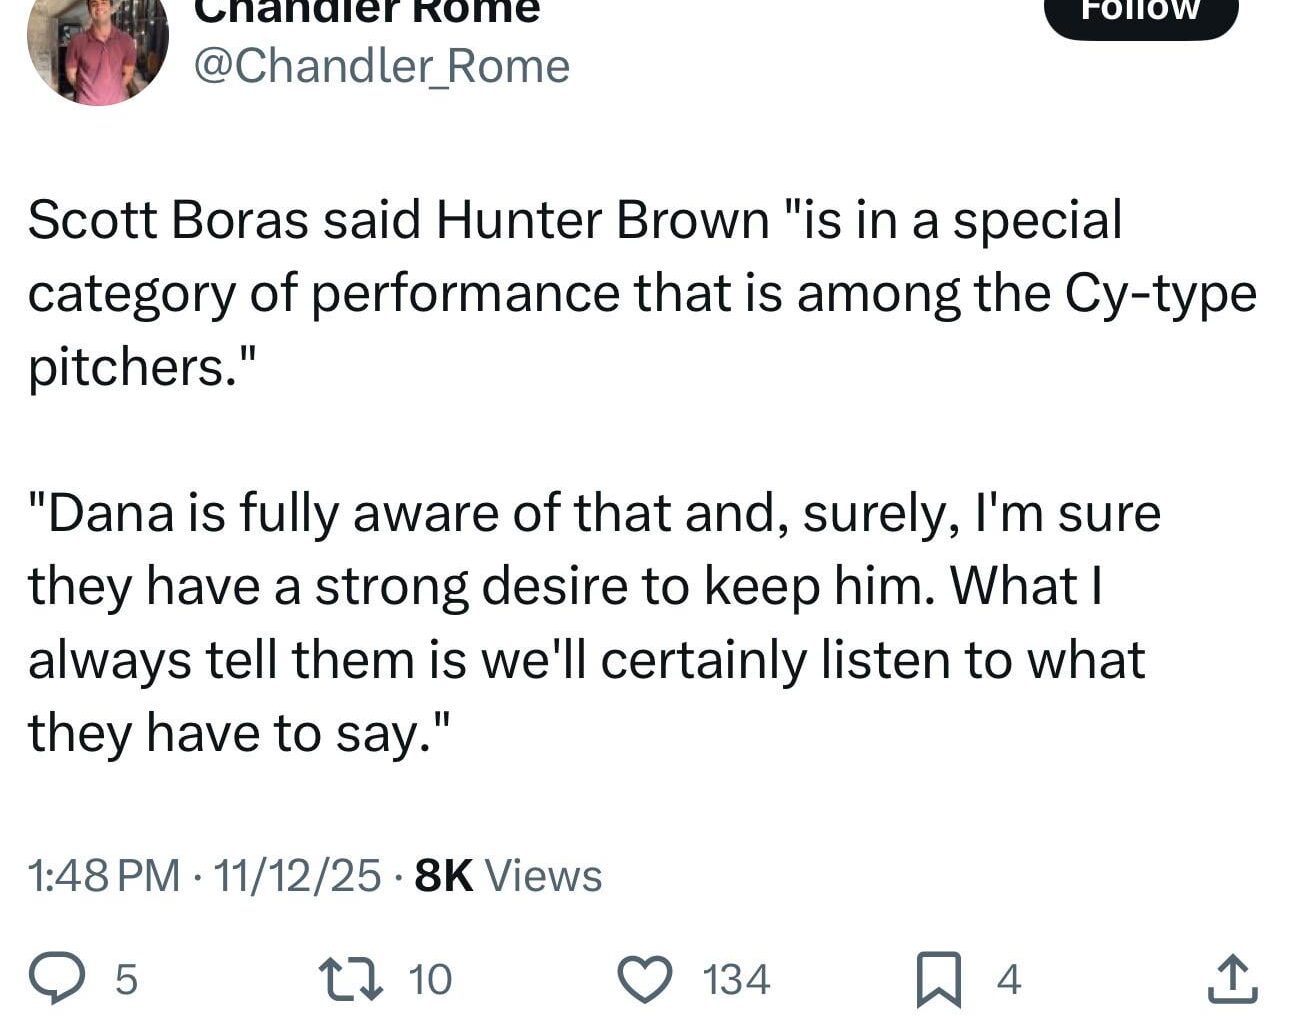
Task: Toggle follow state for Chandler Rome
Action: [x=1140, y=15]
